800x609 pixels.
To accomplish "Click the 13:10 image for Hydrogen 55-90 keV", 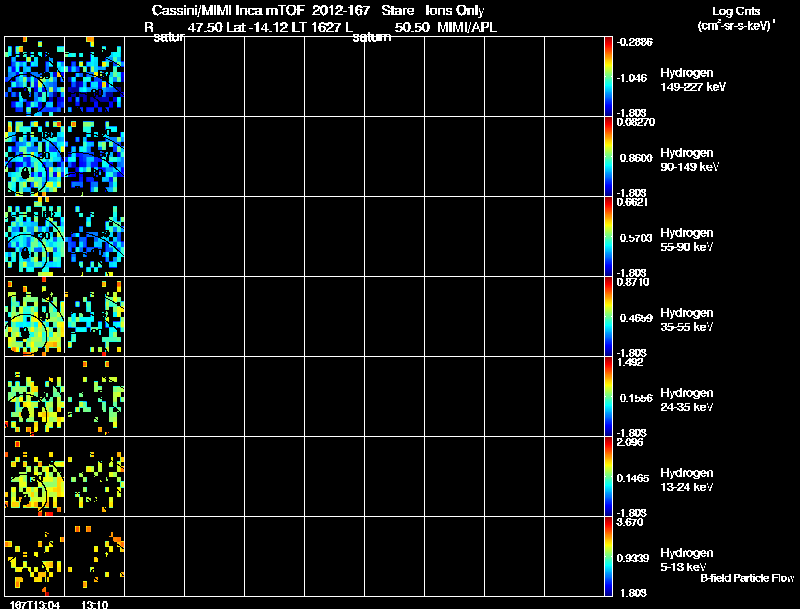I will tap(95, 237).
